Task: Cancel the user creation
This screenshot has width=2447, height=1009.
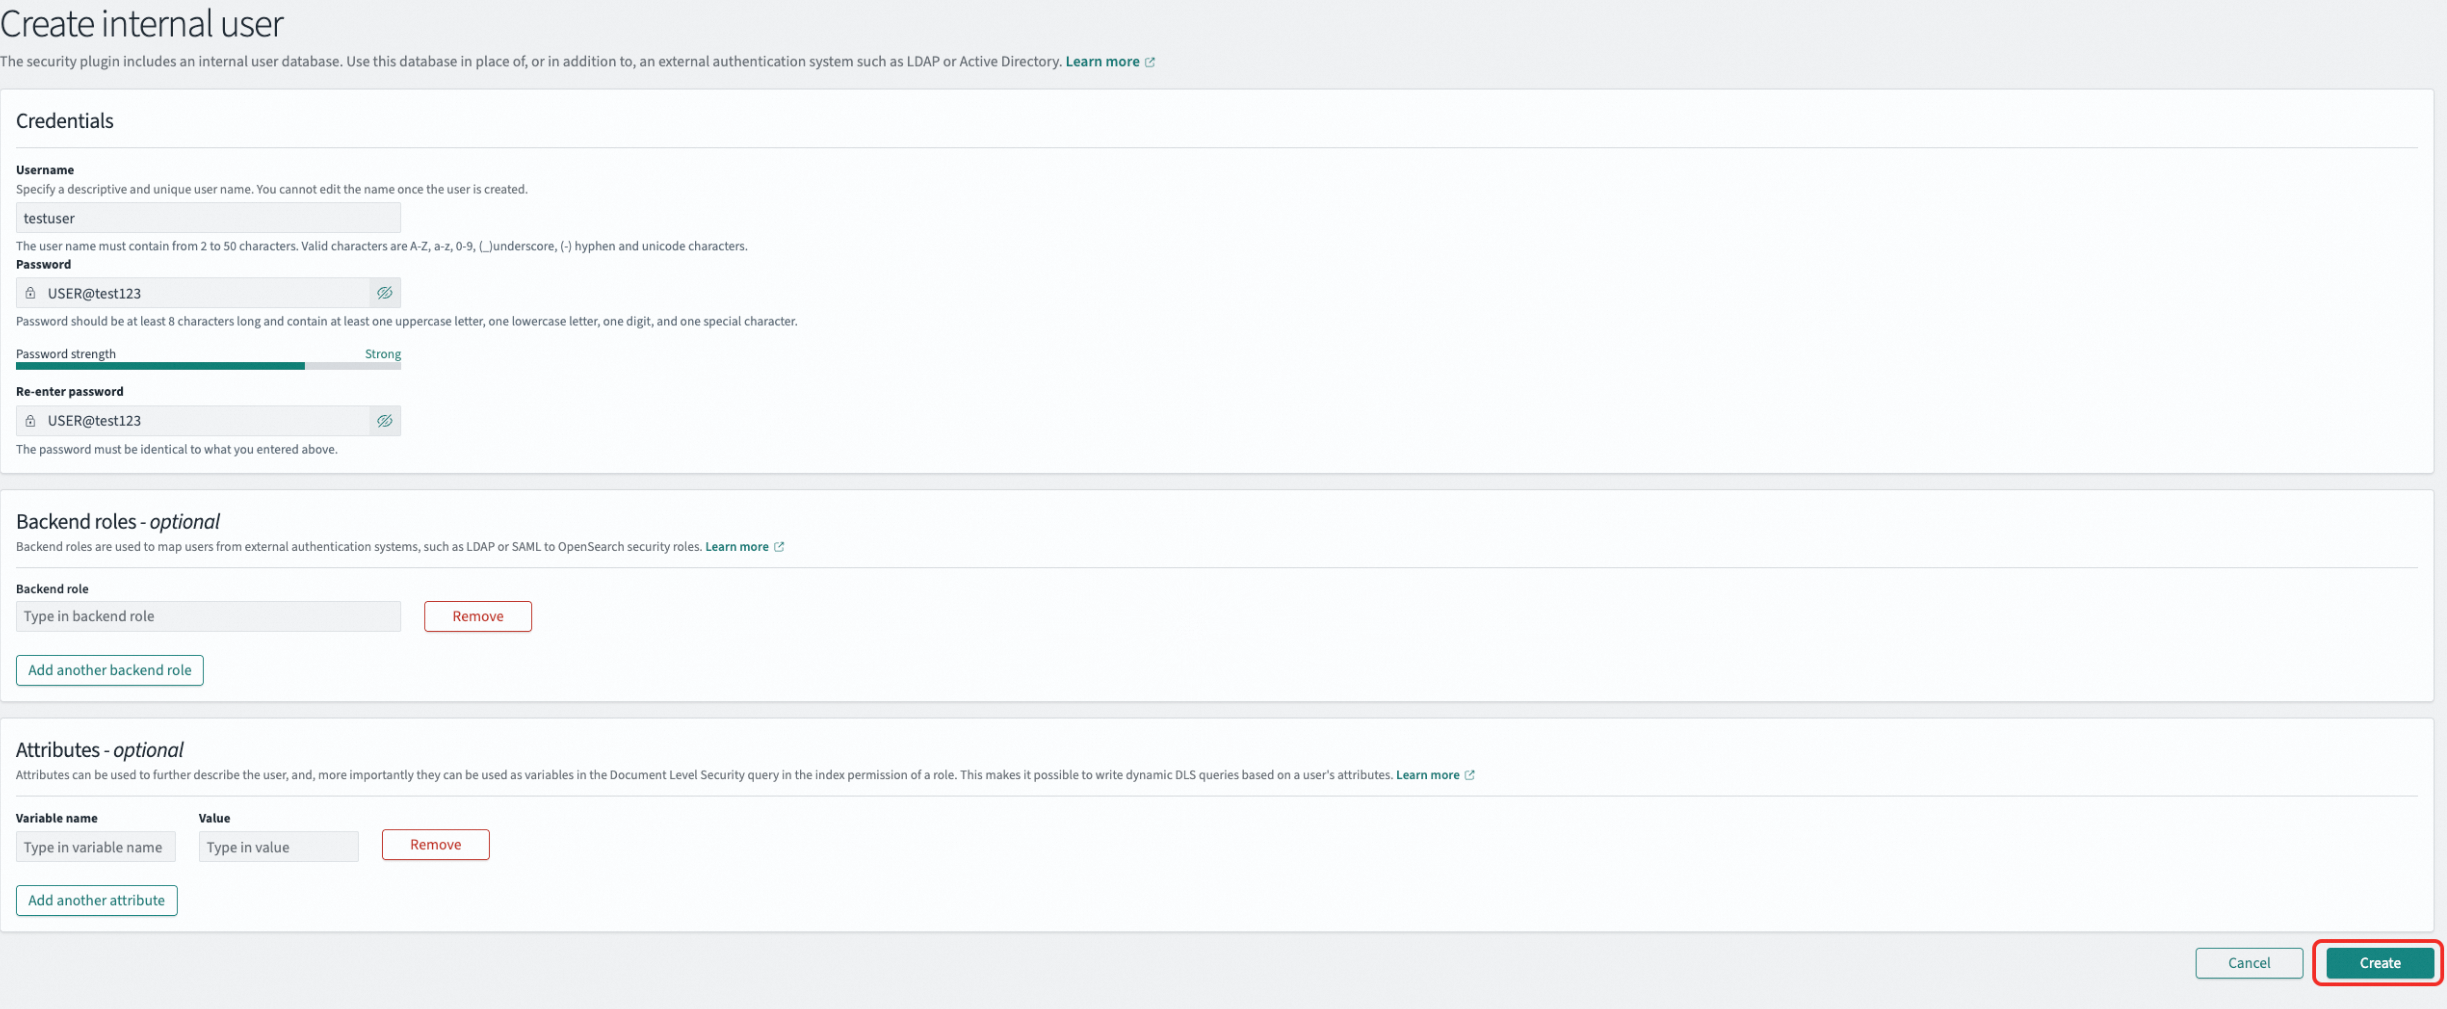Action: tap(2249, 963)
